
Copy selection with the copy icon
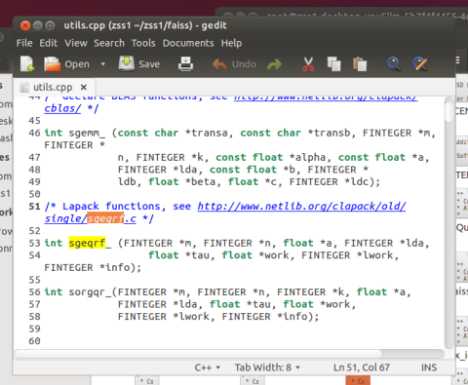334,64
